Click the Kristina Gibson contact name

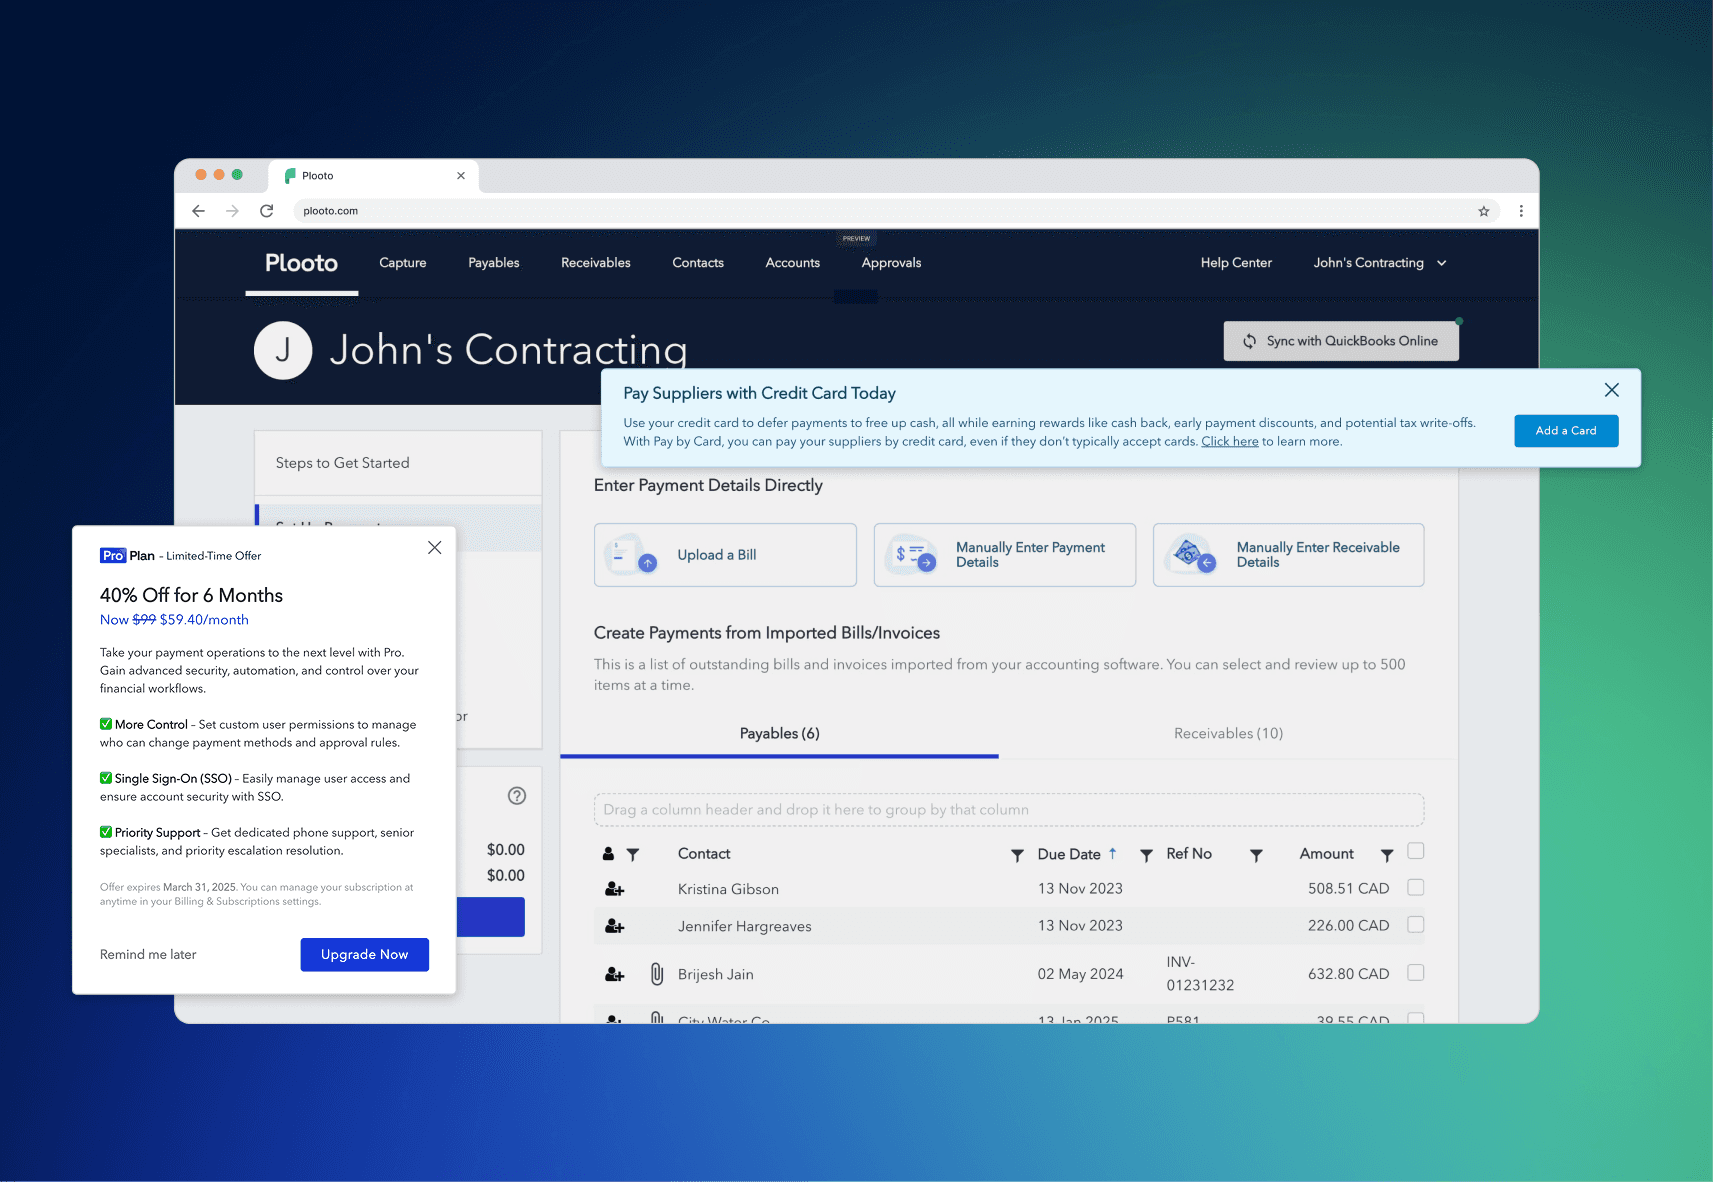(728, 889)
